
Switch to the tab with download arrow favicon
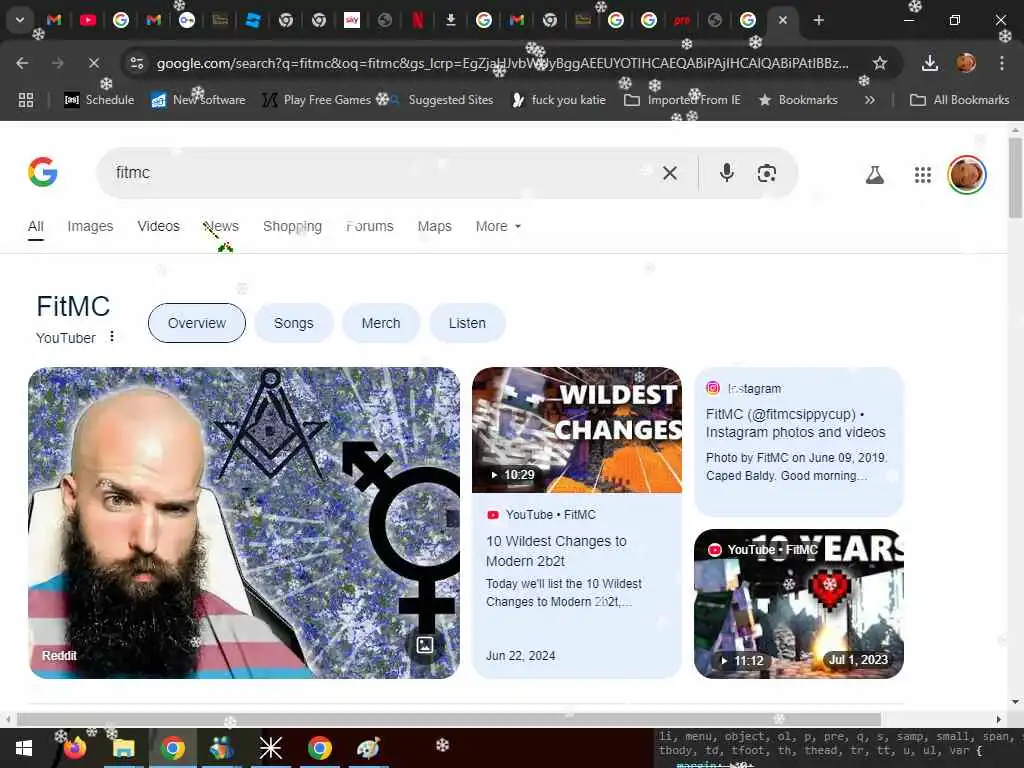[451, 20]
